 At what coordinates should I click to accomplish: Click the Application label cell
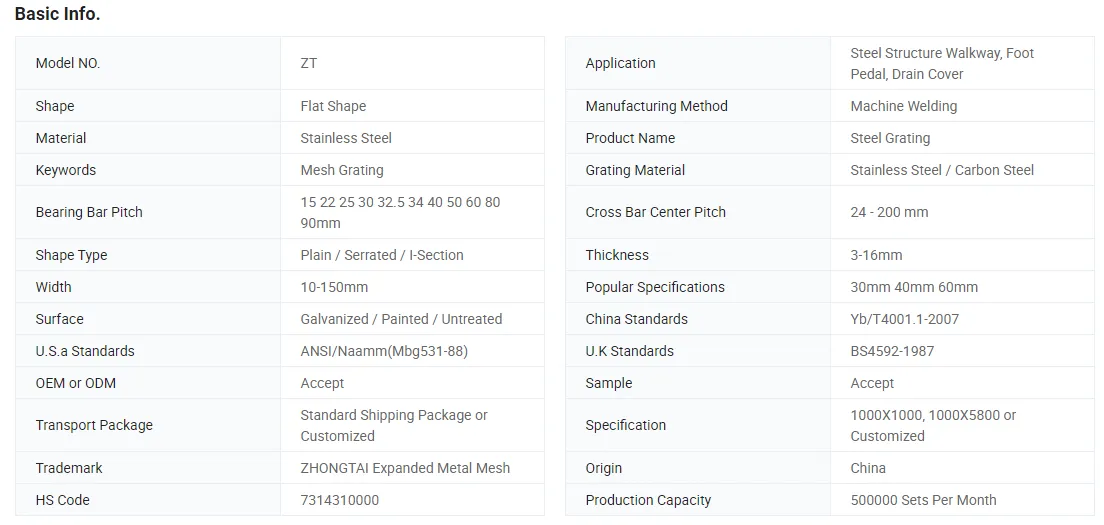pyautogui.click(x=620, y=63)
